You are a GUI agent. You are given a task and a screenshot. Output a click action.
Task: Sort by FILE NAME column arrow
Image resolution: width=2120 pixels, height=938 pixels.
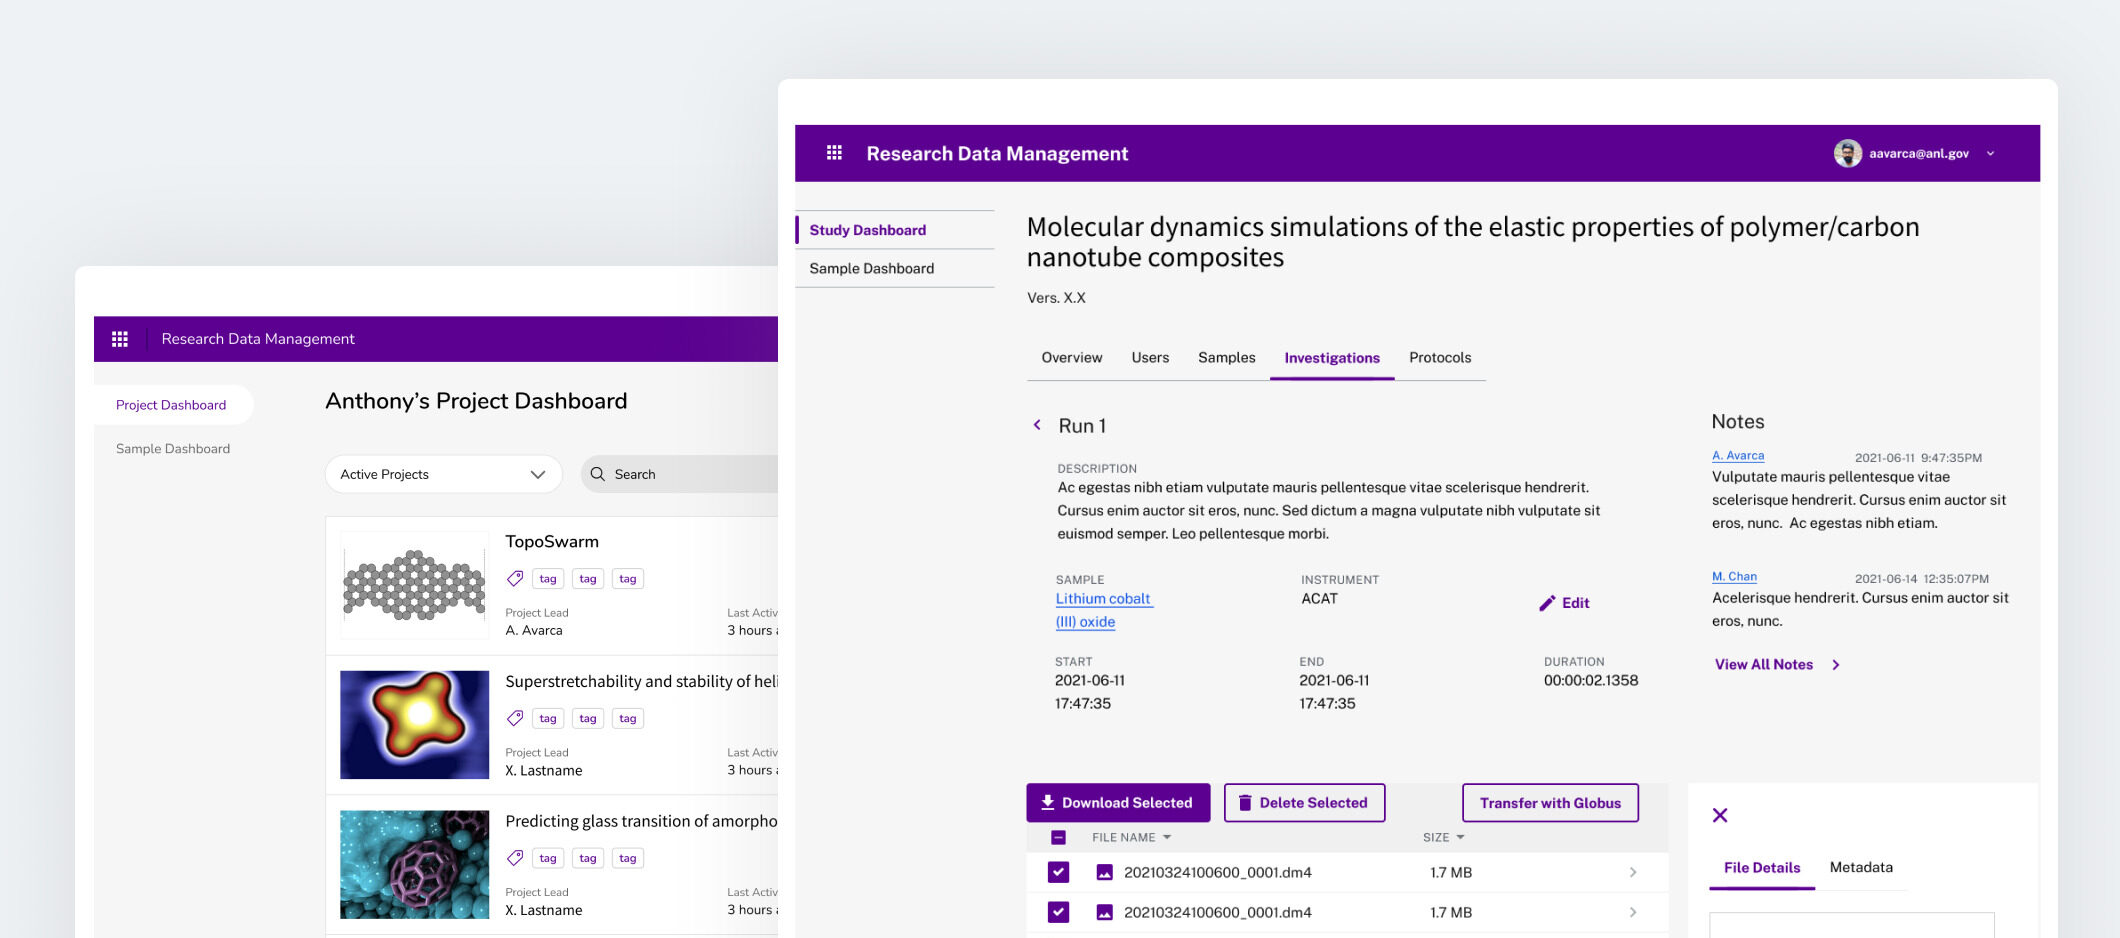(1167, 838)
